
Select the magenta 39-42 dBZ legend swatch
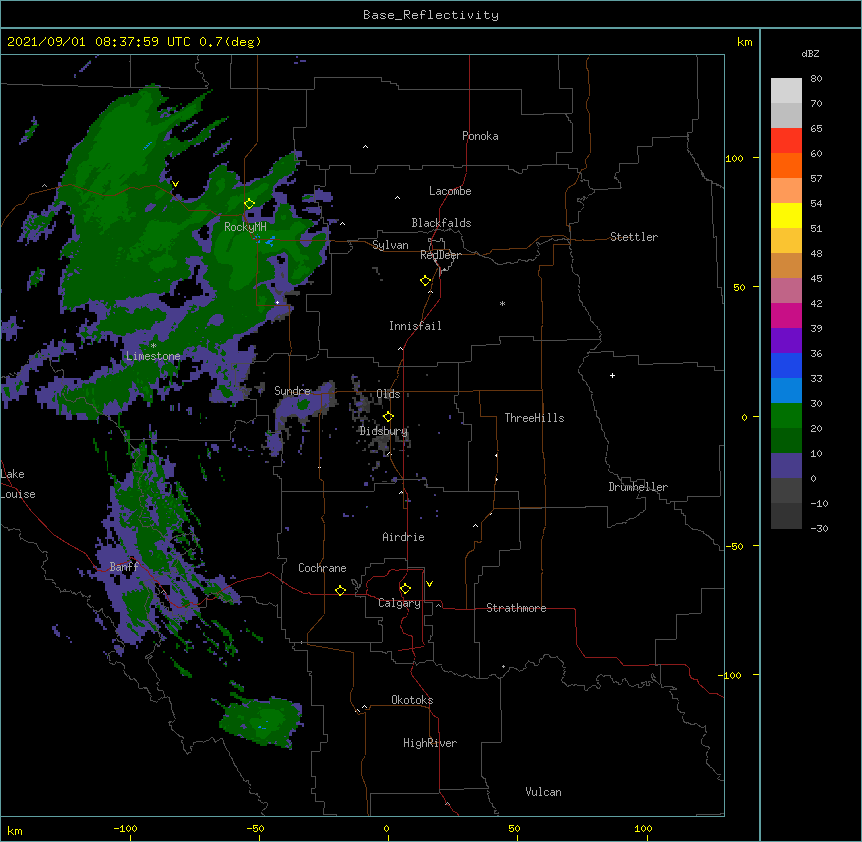786,316
